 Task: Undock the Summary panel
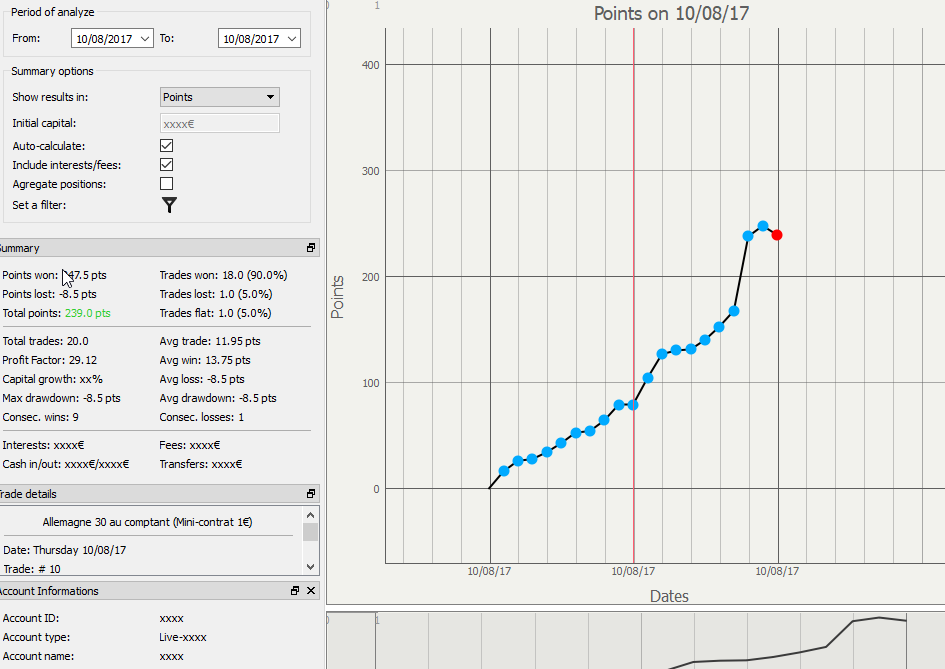tap(311, 248)
